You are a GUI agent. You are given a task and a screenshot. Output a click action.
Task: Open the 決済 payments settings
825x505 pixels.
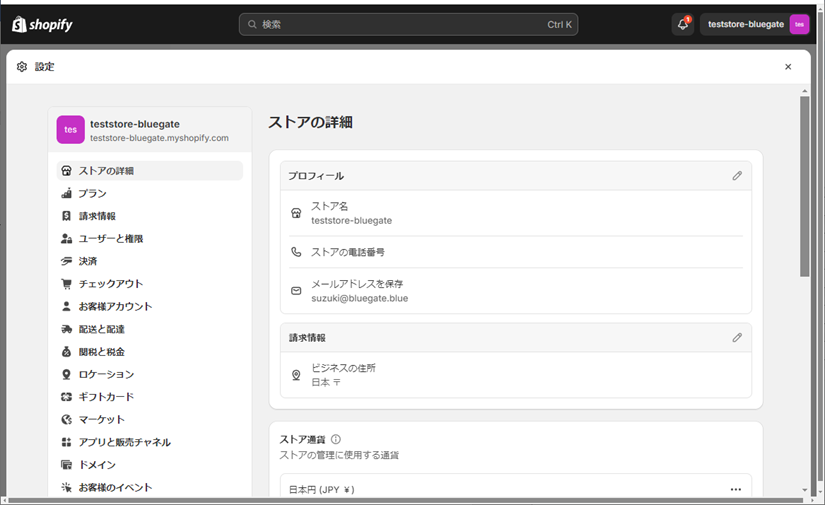point(88,261)
